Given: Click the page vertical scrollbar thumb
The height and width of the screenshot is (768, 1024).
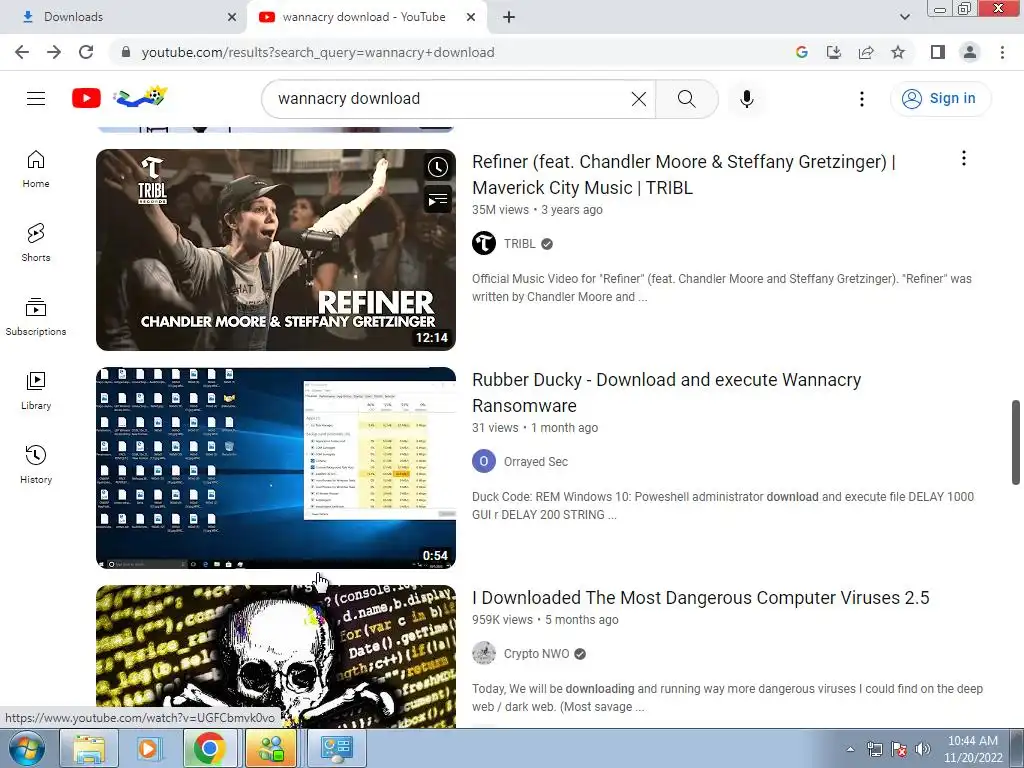Looking at the screenshot, I should click(x=1016, y=442).
